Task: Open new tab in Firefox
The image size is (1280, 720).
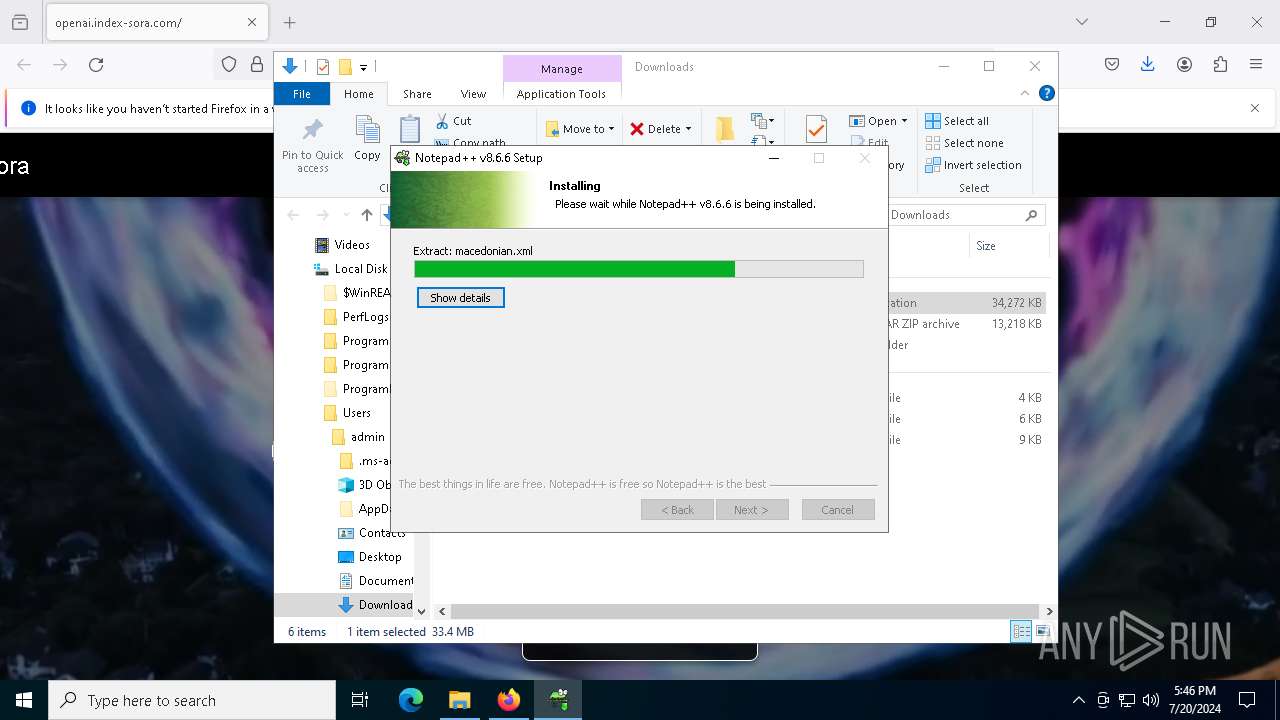Action: (x=289, y=22)
